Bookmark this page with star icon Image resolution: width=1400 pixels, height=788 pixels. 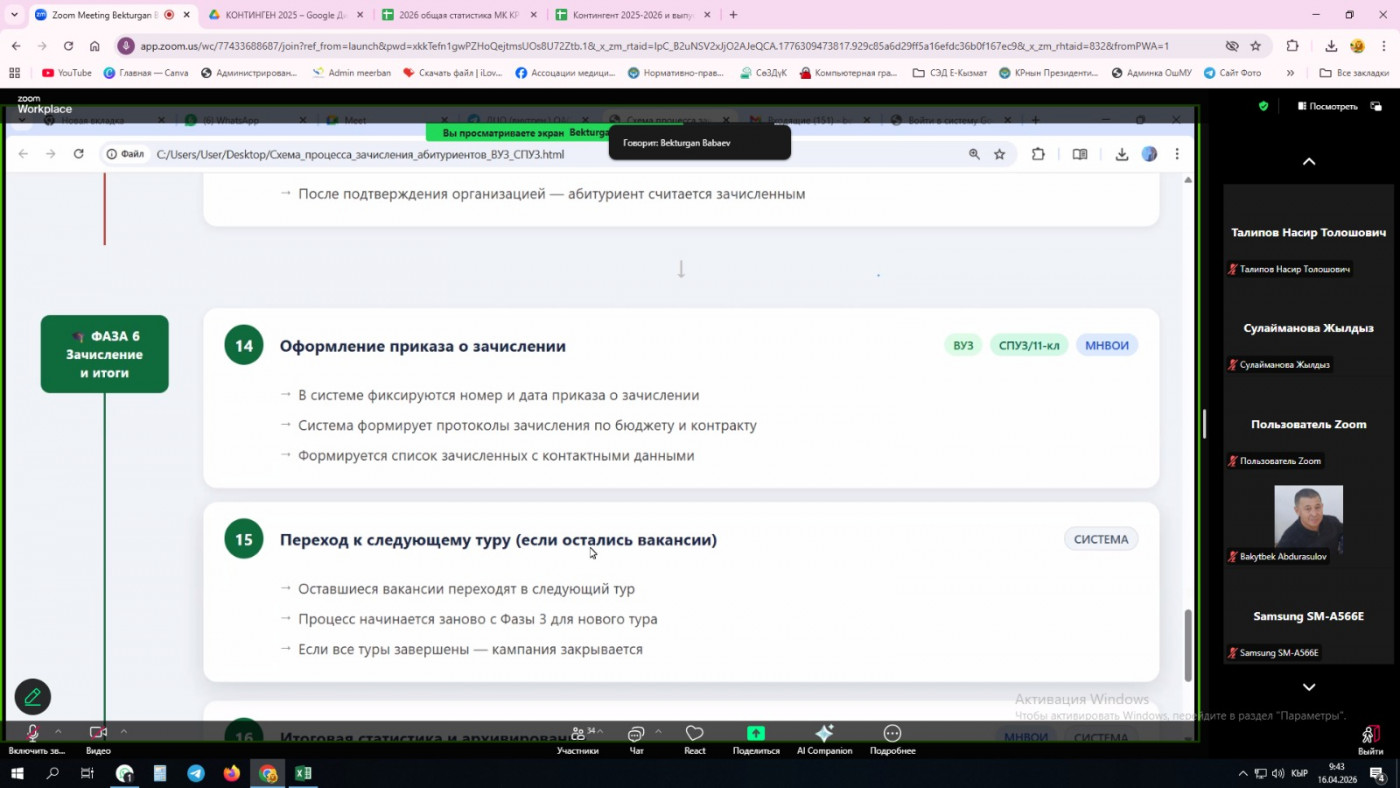coord(1255,46)
